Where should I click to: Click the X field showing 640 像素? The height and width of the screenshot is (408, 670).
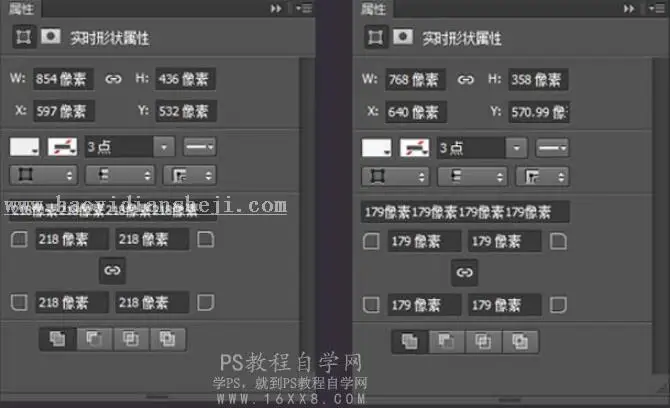416,112
